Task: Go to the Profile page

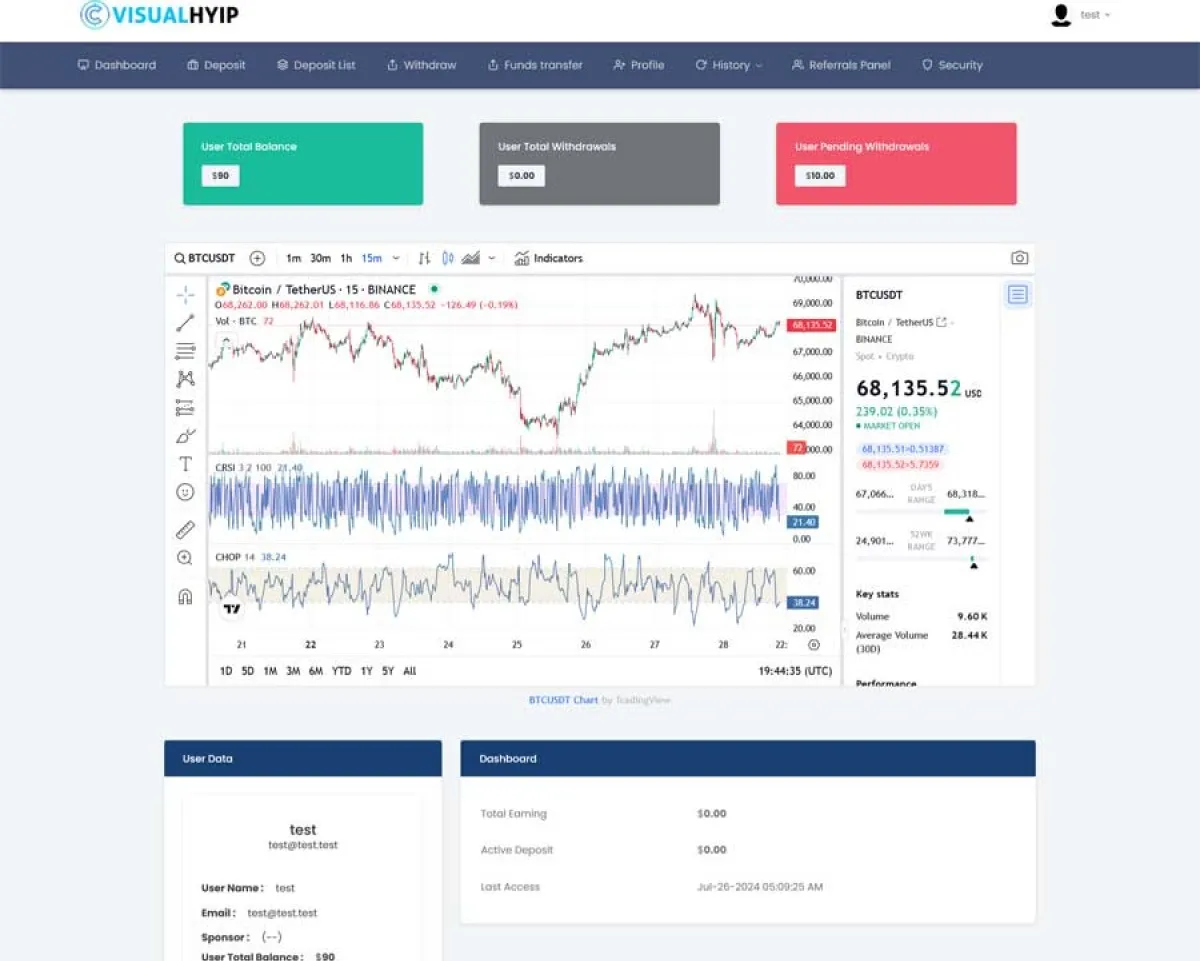Action: click(639, 65)
